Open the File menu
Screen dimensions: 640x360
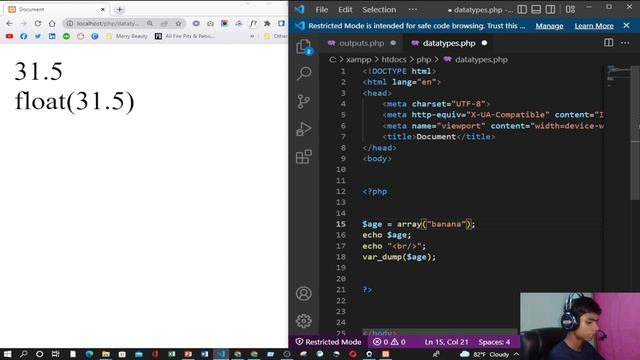[x=322, y=9]
